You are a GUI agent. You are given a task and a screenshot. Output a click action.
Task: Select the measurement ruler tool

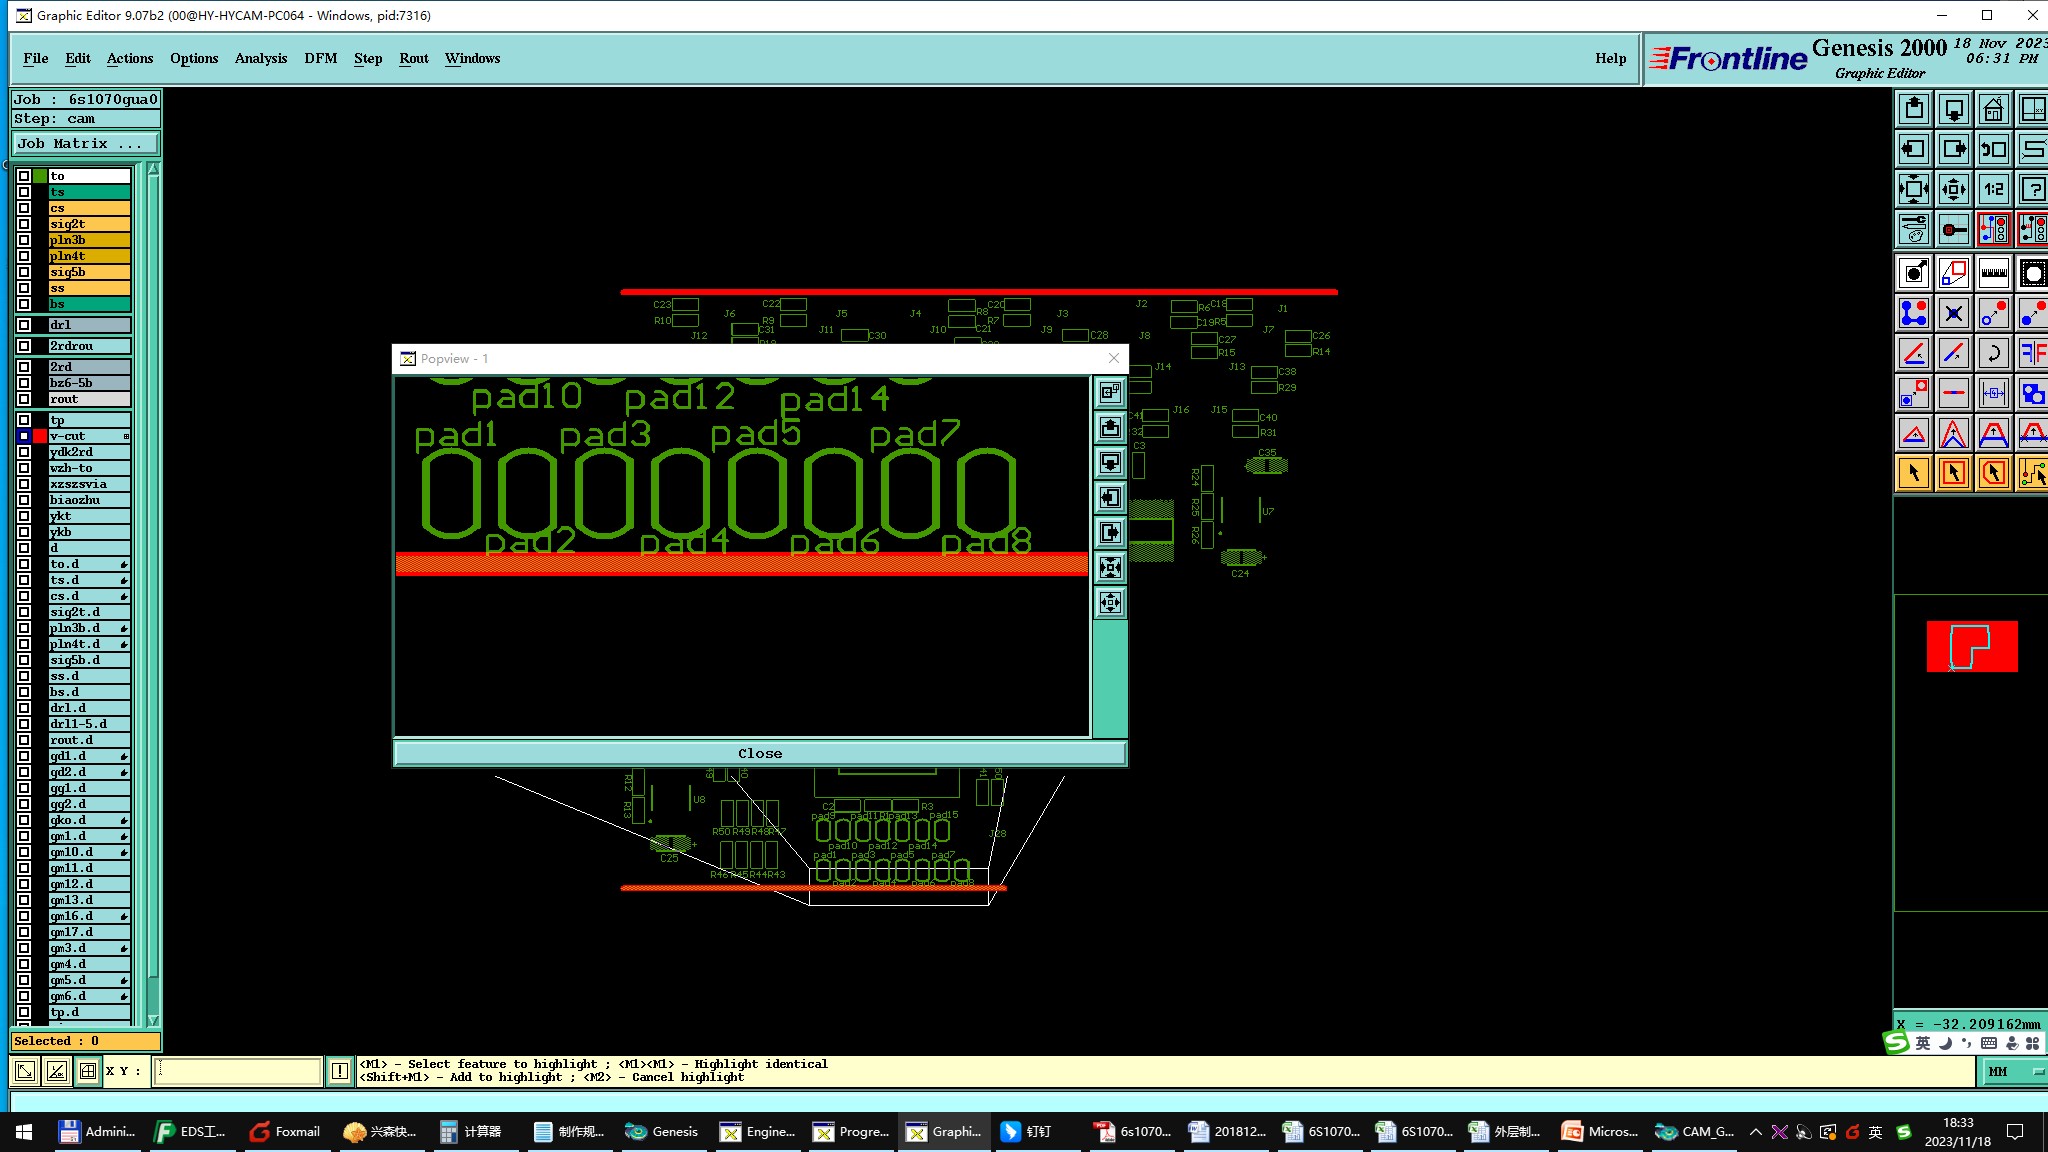point(1993,272)
